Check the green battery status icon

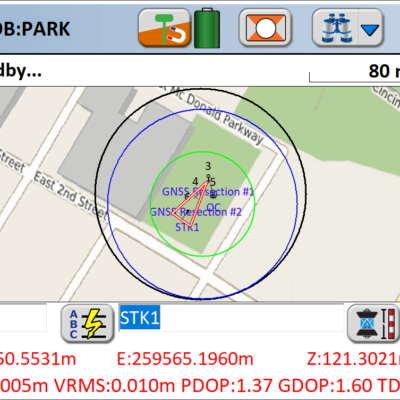pos(207,28)
